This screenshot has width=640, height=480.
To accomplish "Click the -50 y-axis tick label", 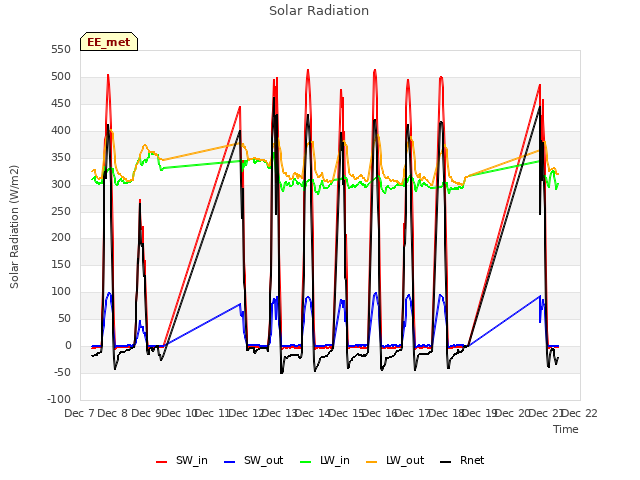I will click(x=62, y=372).
